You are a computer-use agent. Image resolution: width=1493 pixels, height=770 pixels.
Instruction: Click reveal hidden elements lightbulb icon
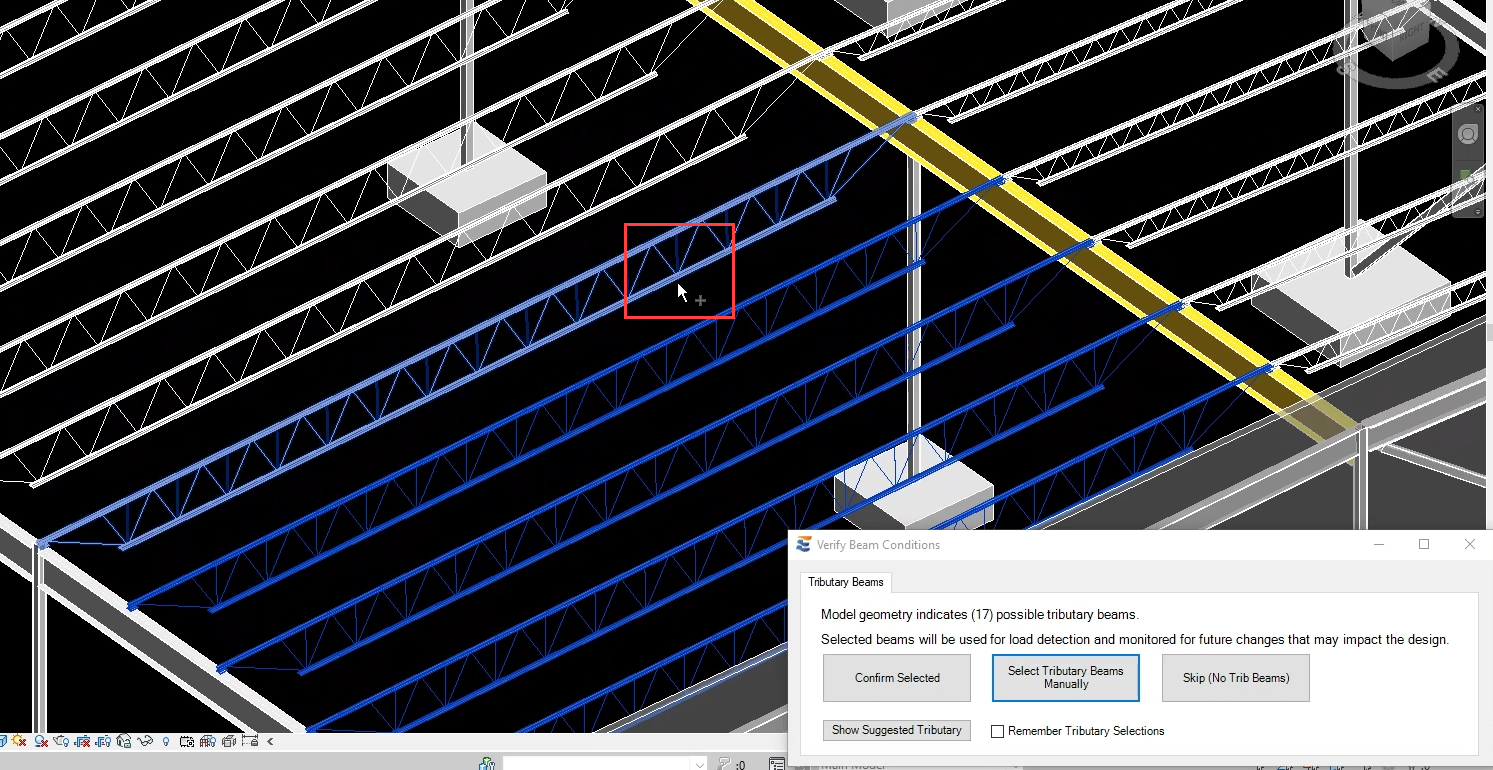(166, 742)
